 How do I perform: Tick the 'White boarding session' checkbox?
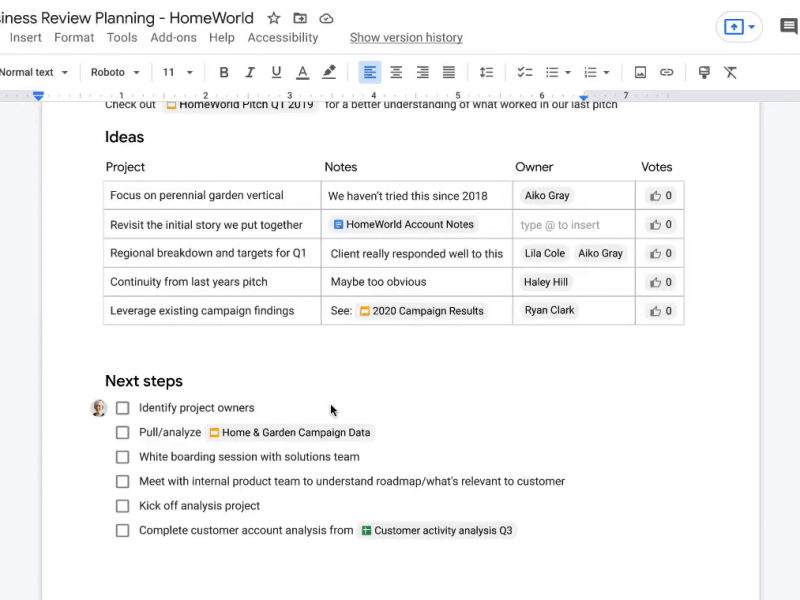tap(122, 457)
